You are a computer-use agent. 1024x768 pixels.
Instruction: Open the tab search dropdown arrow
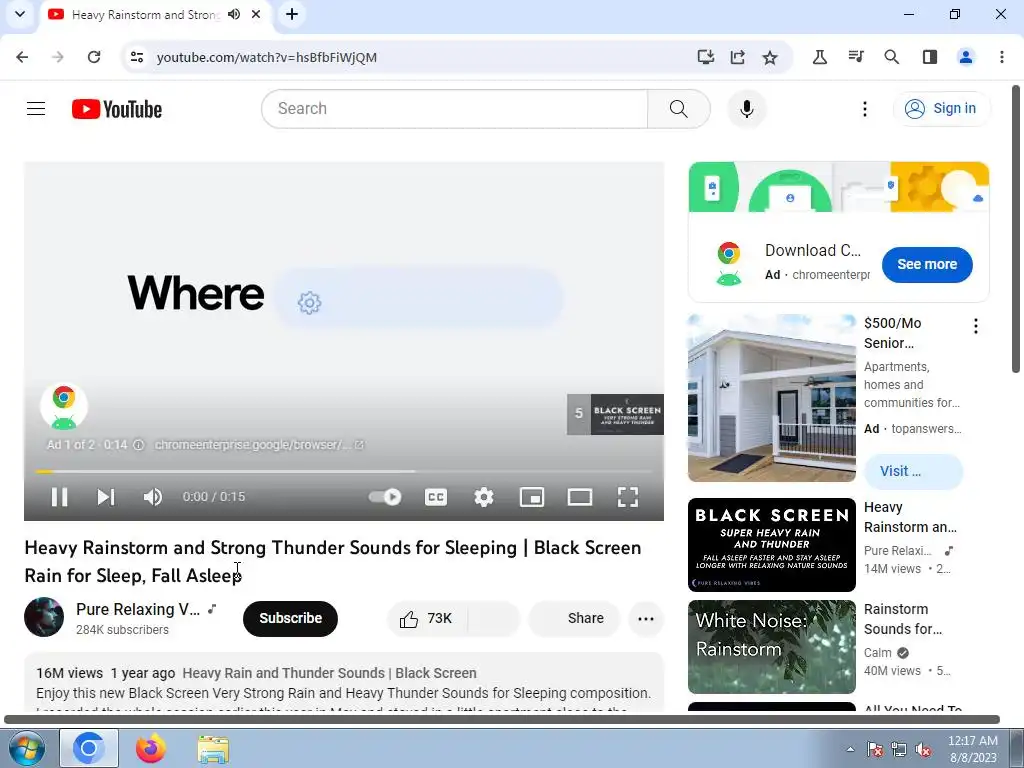coord(20,14)
